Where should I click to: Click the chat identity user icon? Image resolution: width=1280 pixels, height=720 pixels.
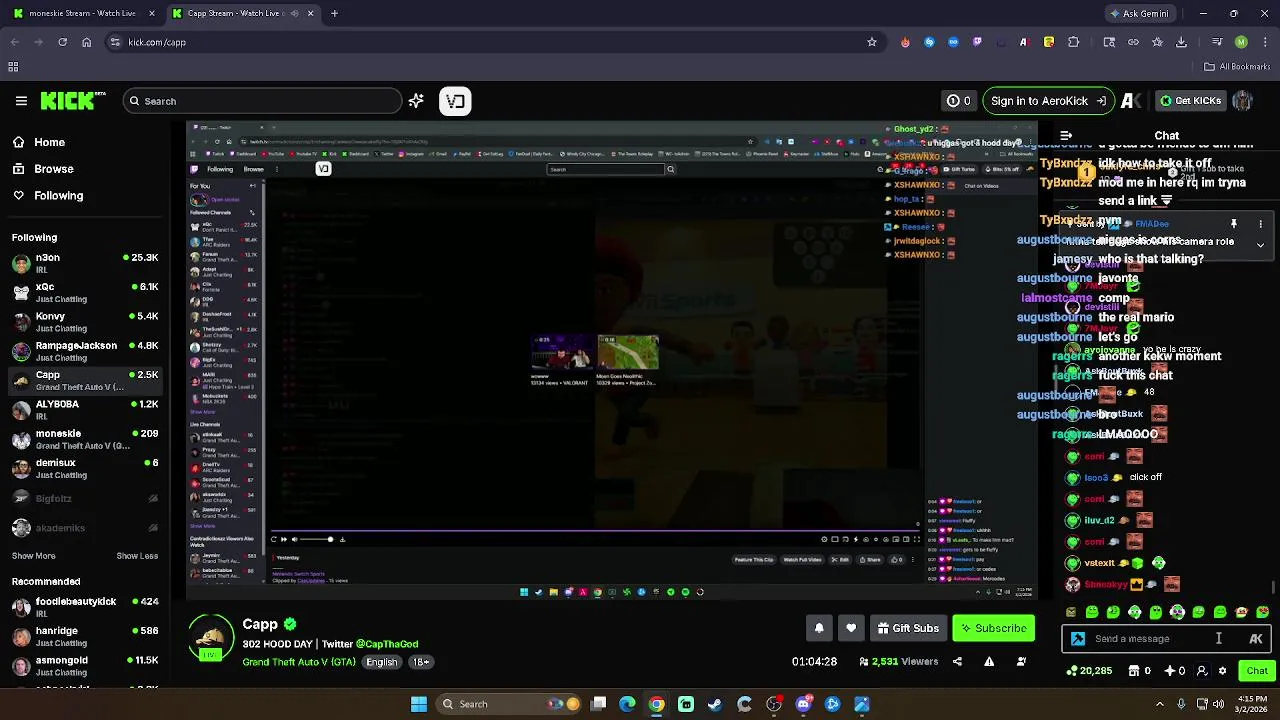(1202, 671)
